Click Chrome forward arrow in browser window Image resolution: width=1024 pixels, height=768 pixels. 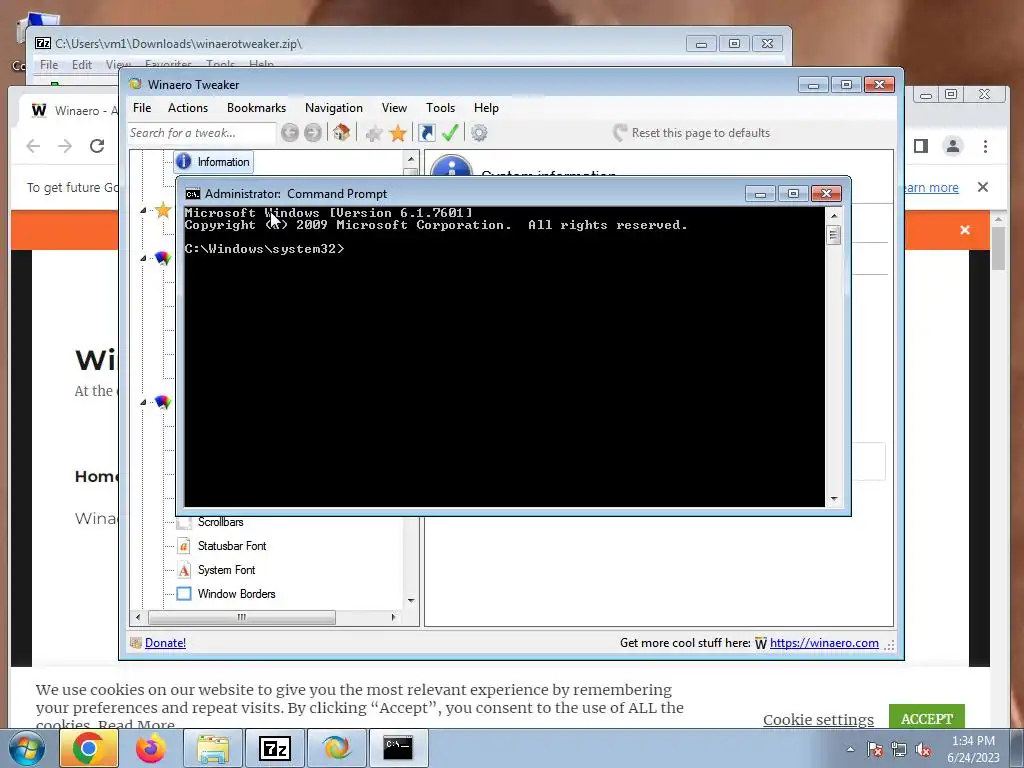pos(65,146)
